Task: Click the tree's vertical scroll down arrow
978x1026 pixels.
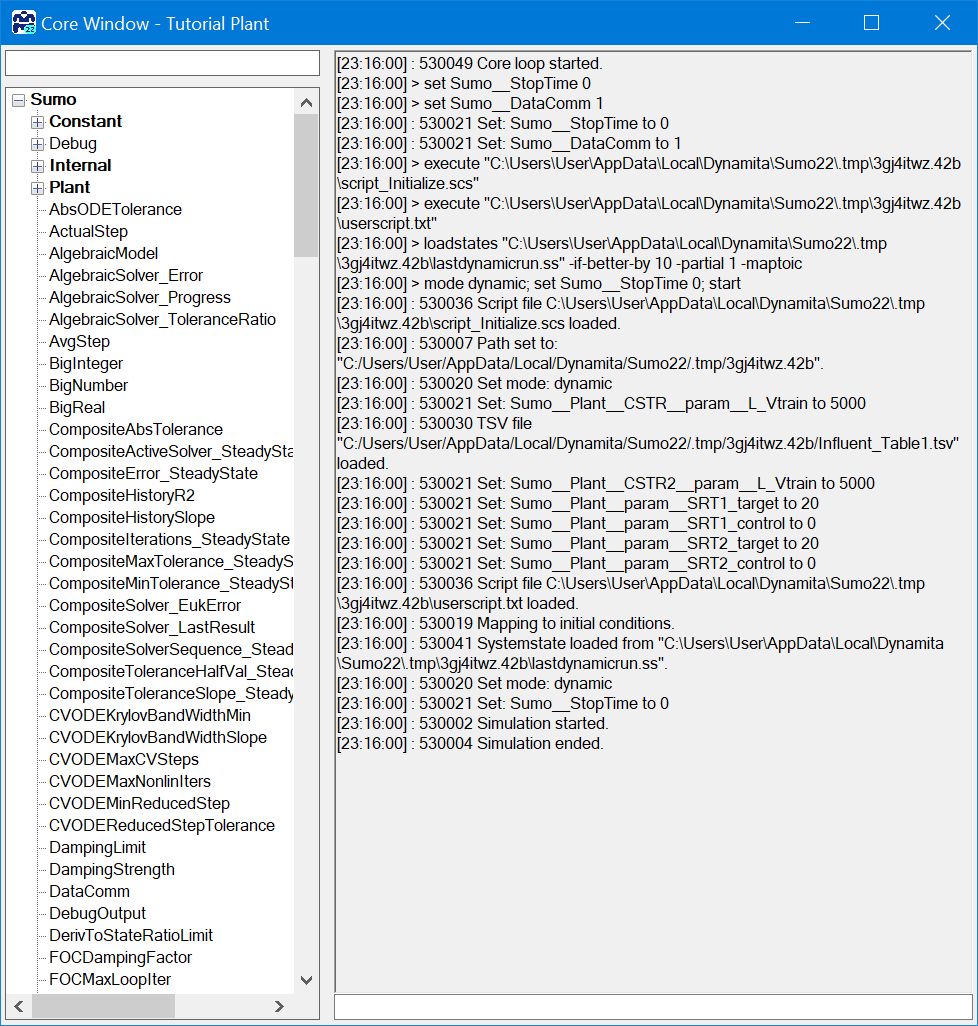Action: [x=306, y=981]
